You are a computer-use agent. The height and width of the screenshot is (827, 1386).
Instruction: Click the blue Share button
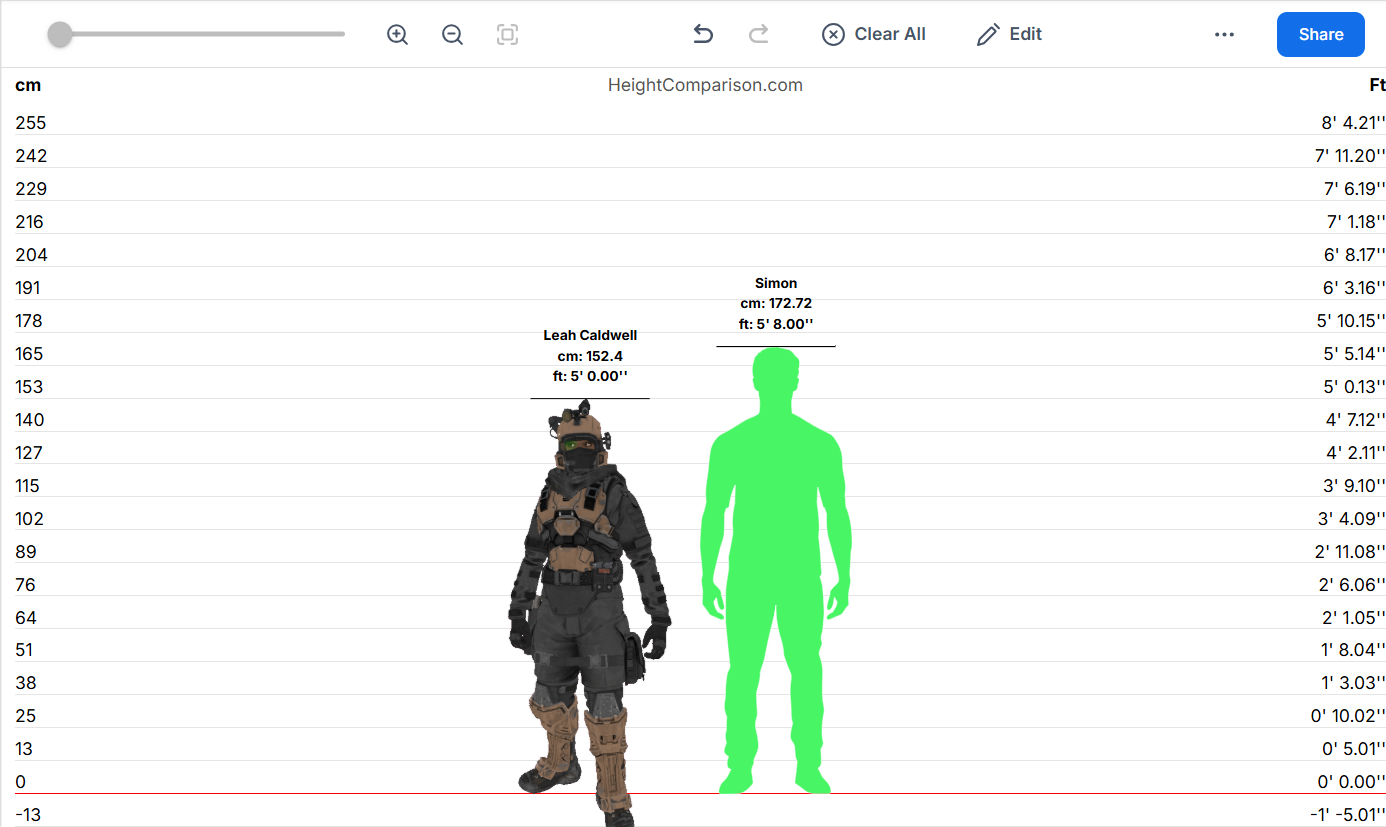tap(1320, 35)
